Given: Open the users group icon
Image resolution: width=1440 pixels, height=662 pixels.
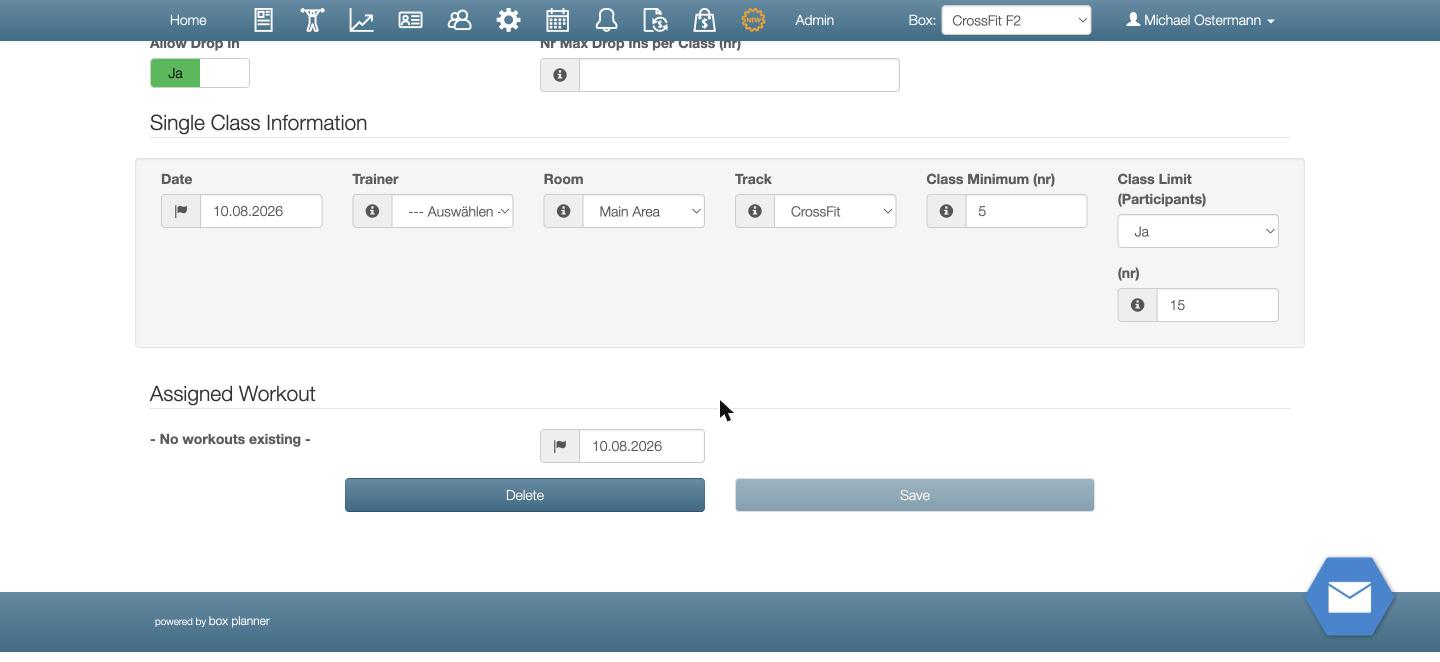Looking at the screenshot, I should click(459, 20).
